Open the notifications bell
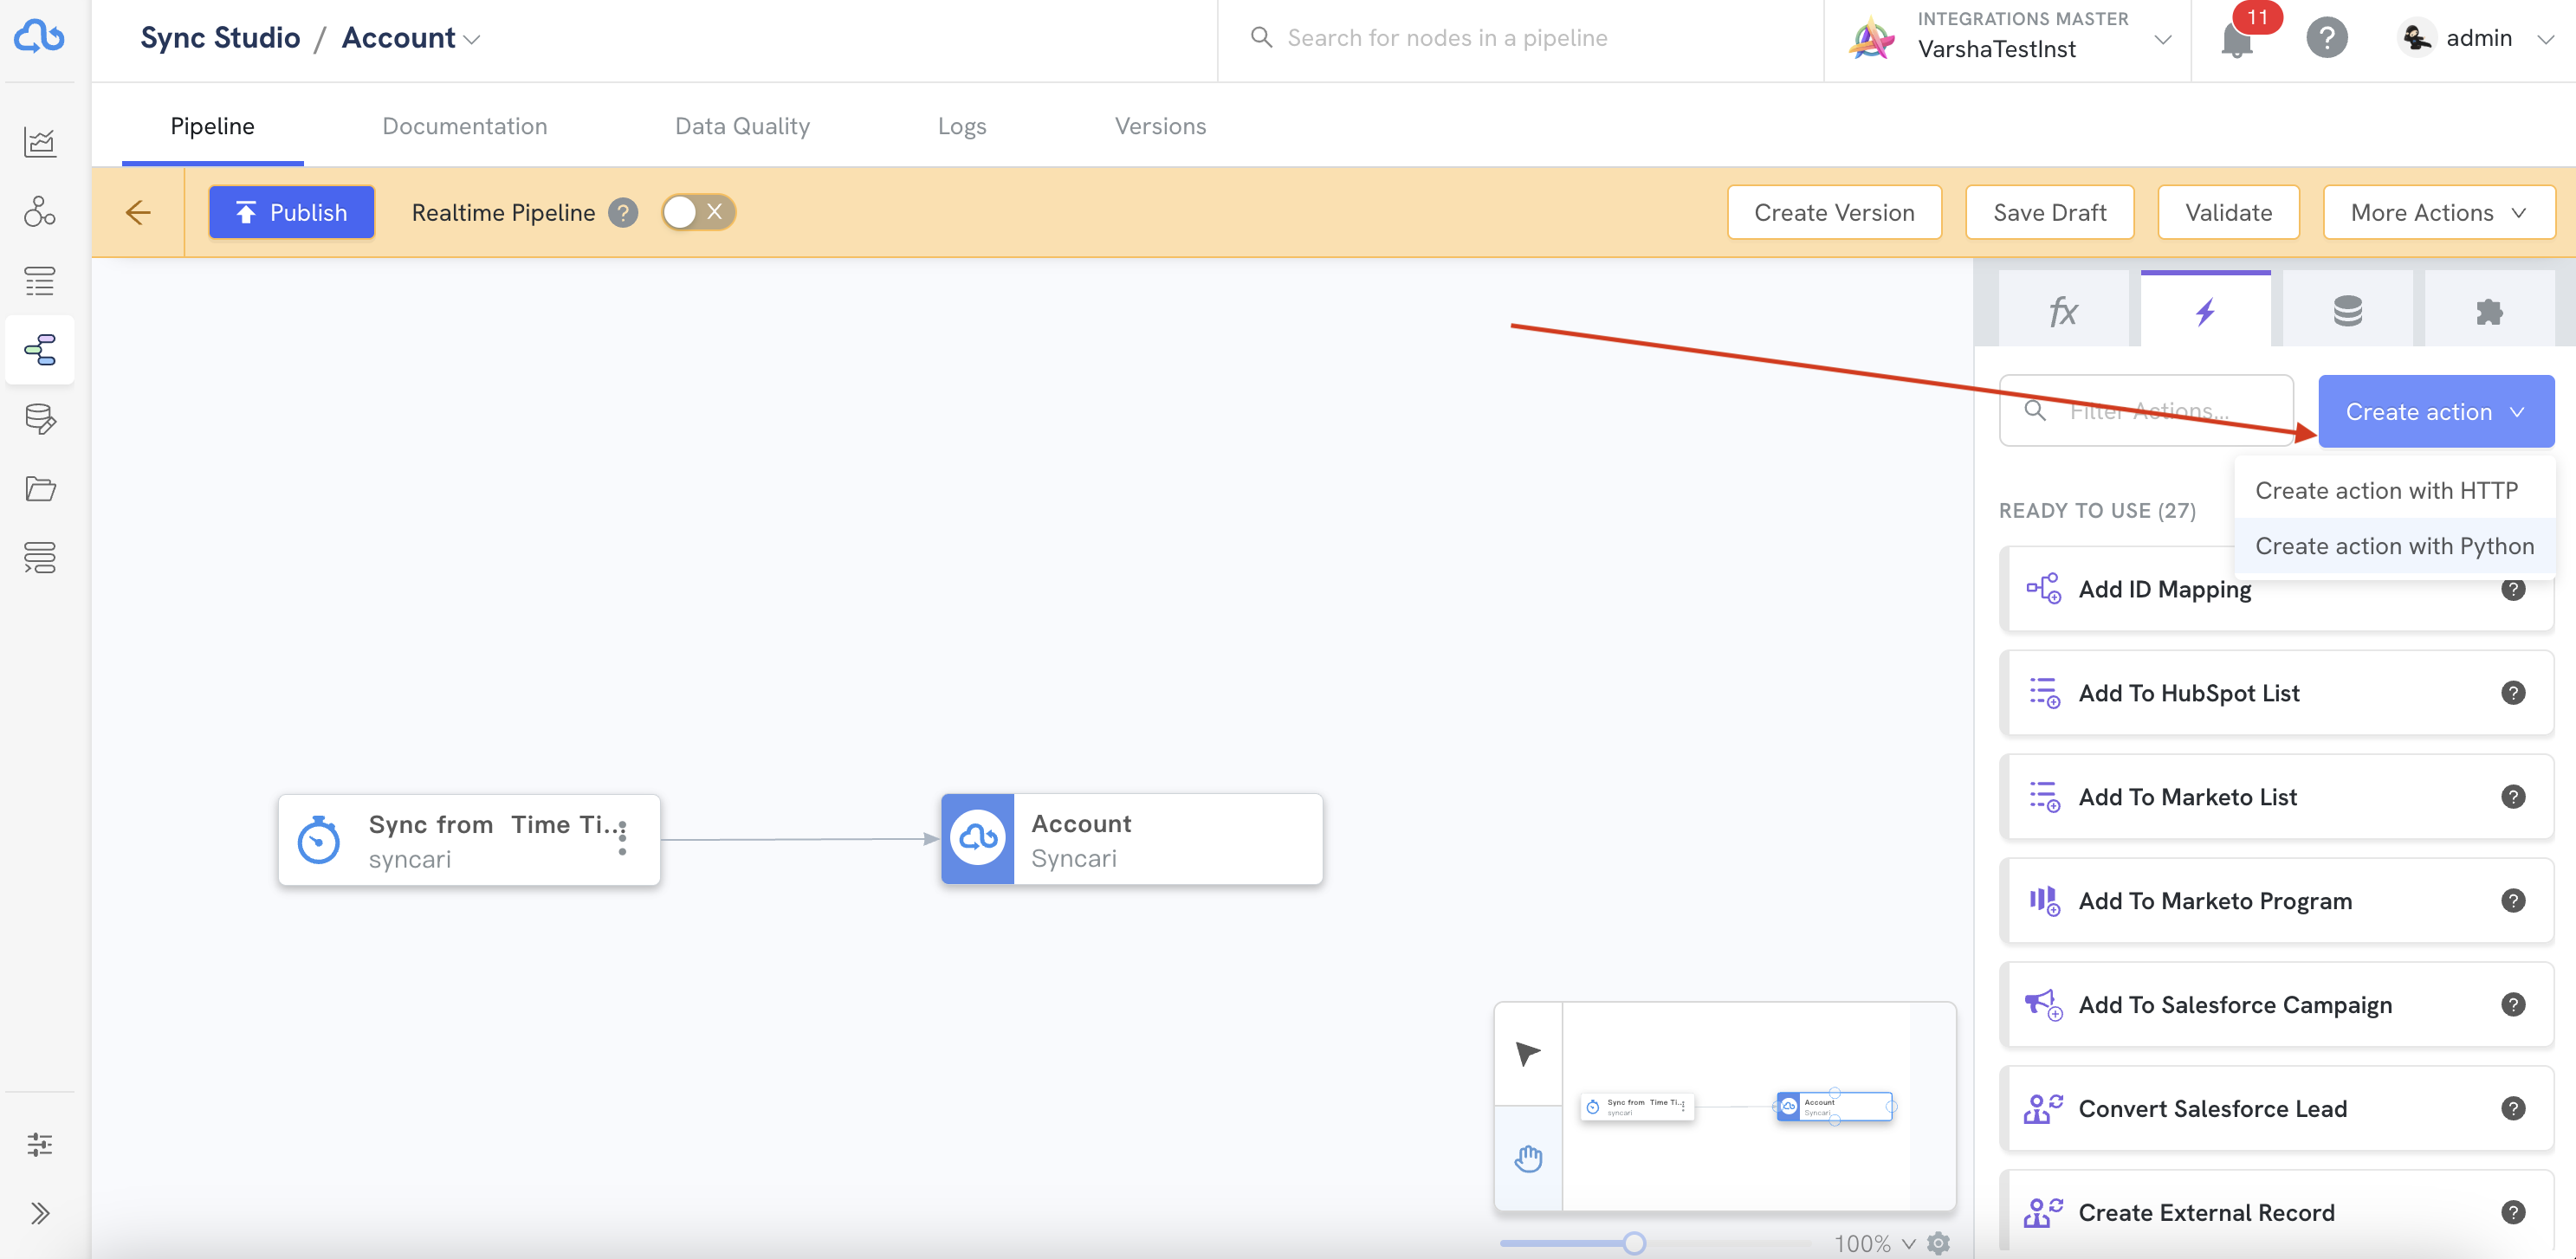 click(2237, 39)
